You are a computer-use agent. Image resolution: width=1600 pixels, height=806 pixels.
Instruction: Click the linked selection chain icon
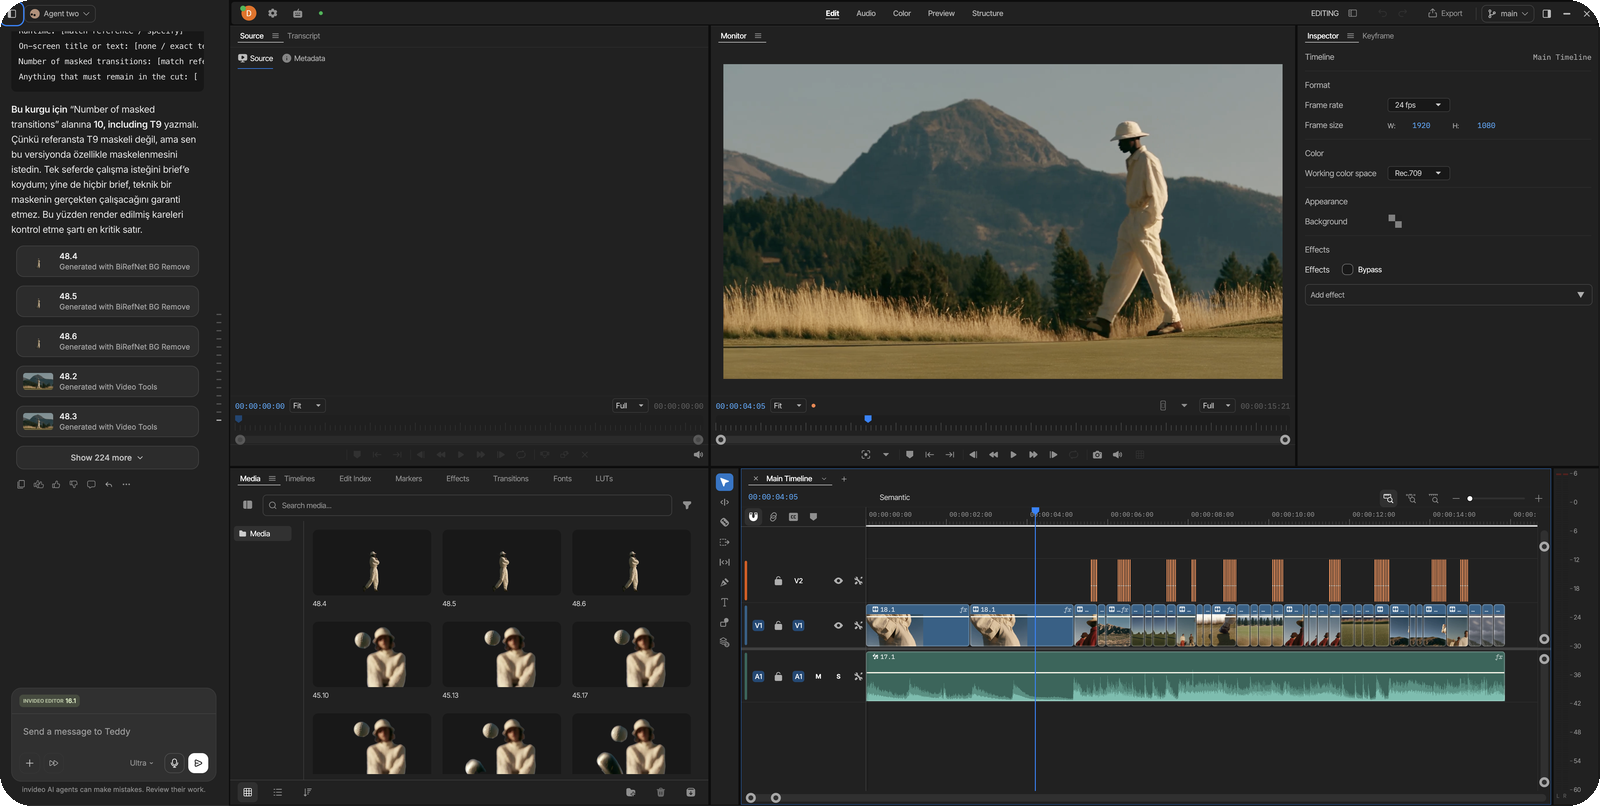pyautogui.click(x=773, y=517)
